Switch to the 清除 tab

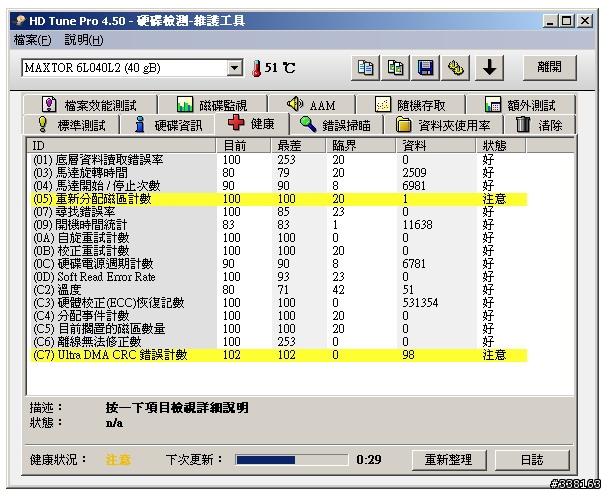pyautogui.click(x=539, y=125)
